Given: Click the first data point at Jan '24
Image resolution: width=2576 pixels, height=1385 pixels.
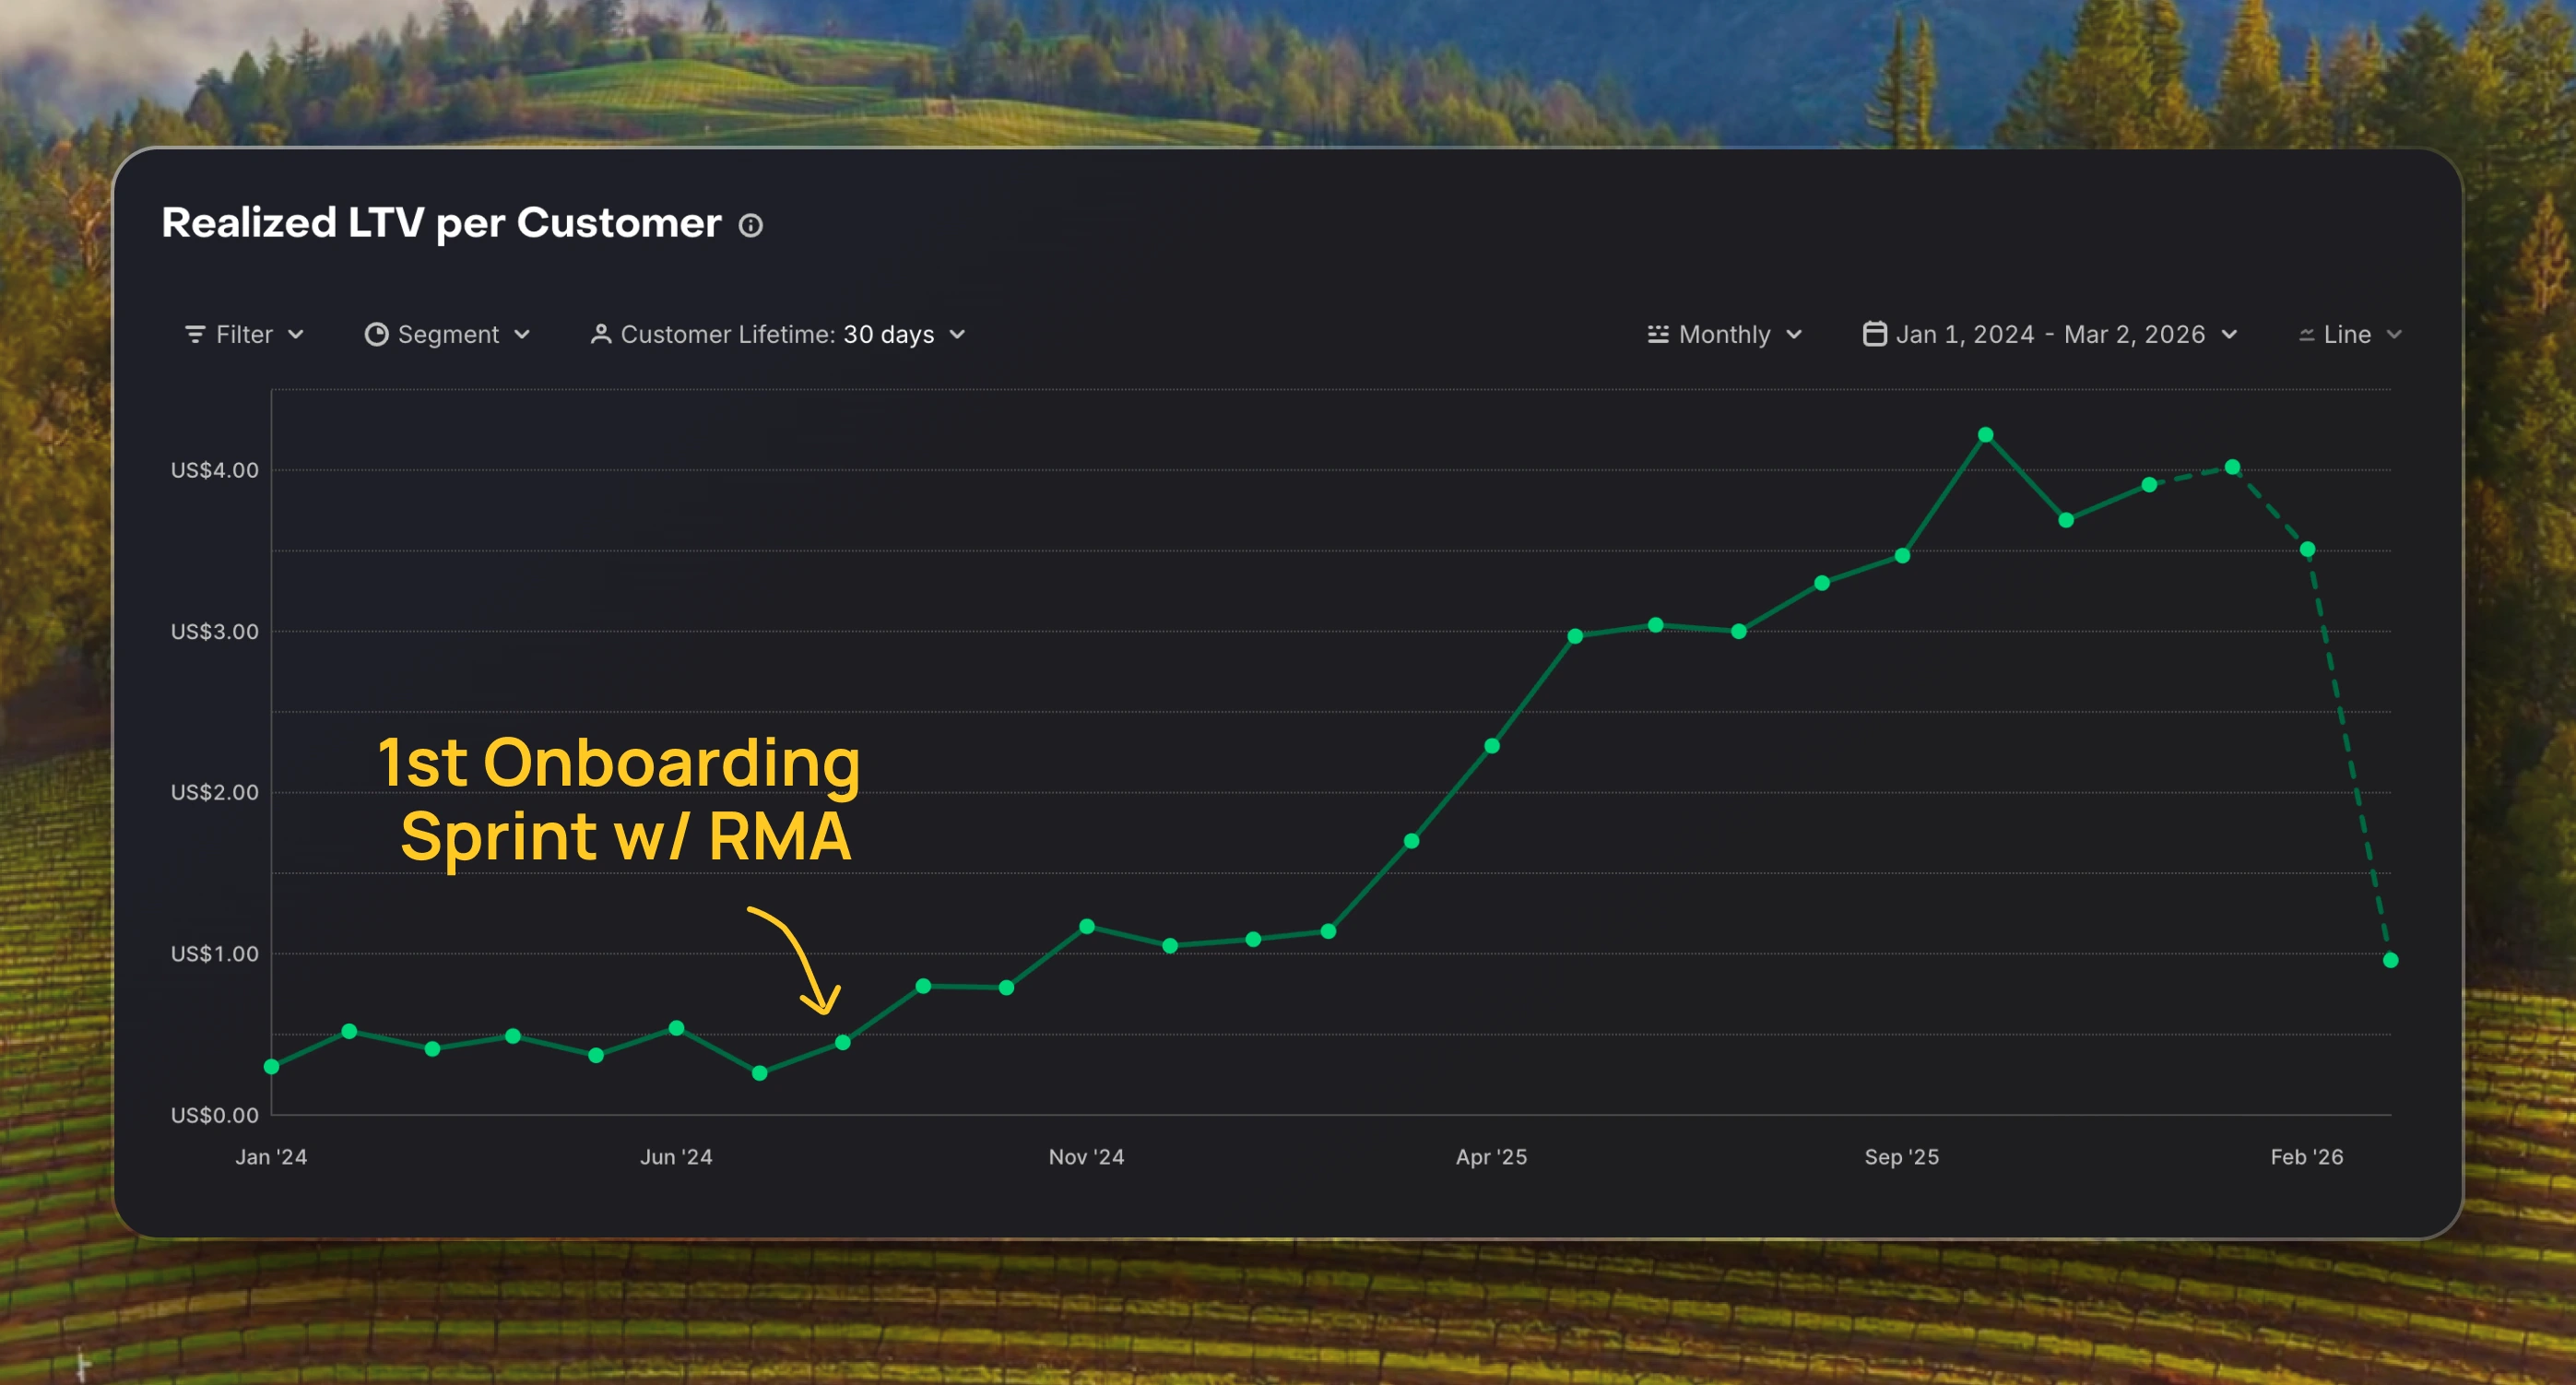Looking at the screenshot, I should click(271, 1067).
